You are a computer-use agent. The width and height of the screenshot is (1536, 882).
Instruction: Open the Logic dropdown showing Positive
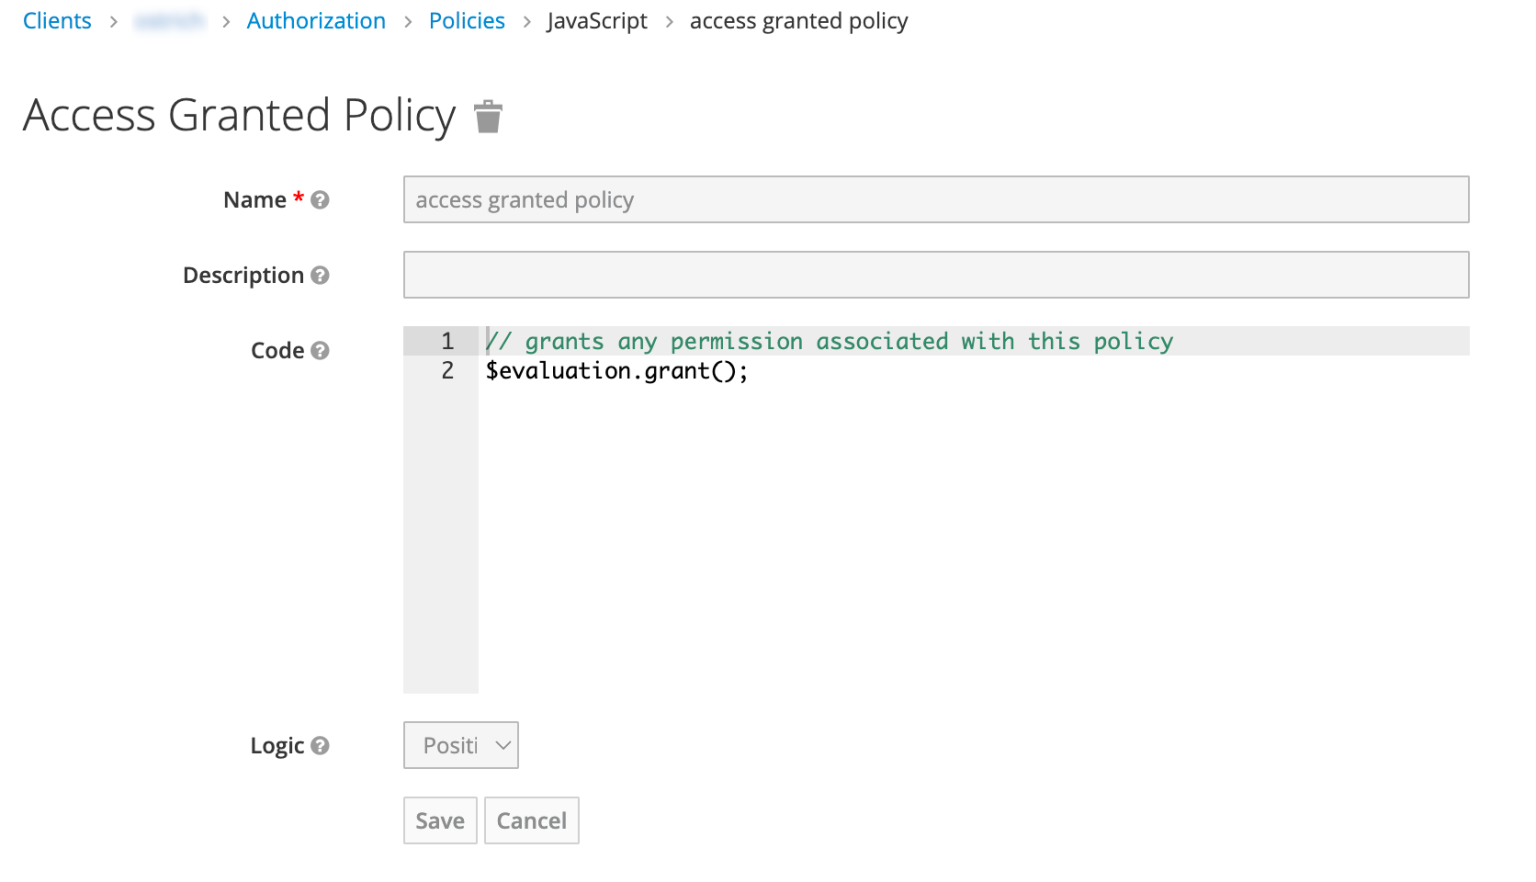(x=460, y=745)
